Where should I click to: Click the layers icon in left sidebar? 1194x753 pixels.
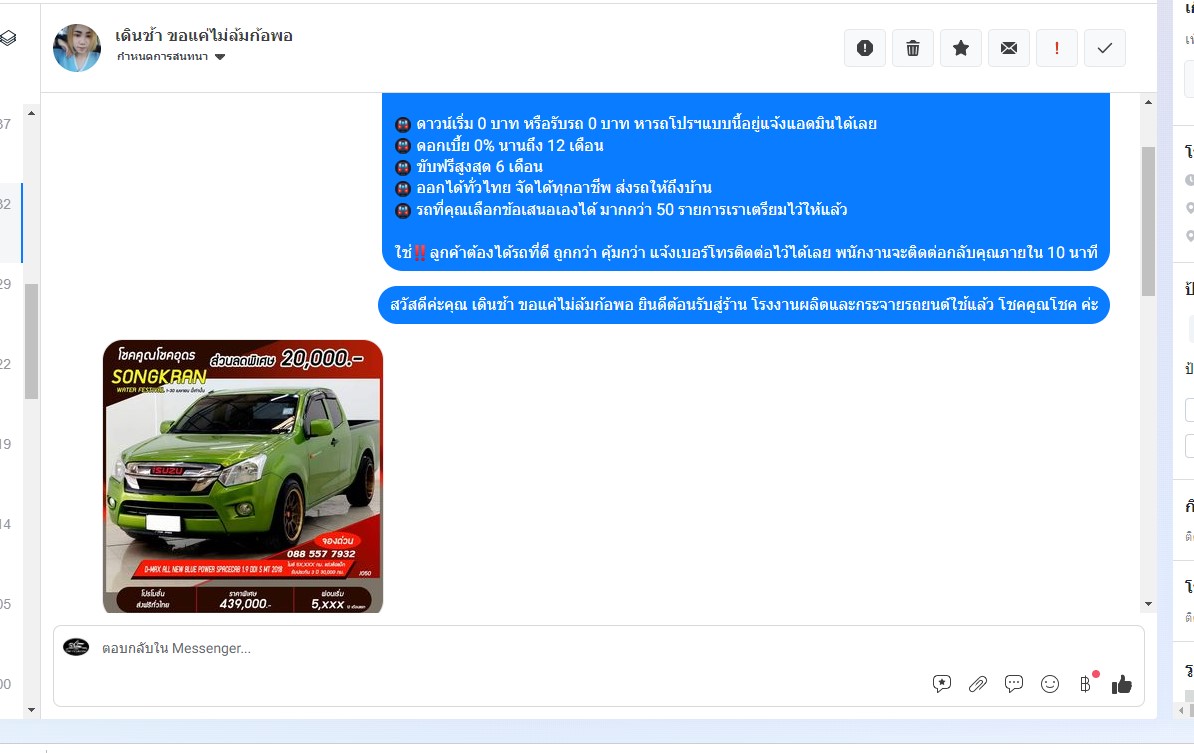point(8,37)
